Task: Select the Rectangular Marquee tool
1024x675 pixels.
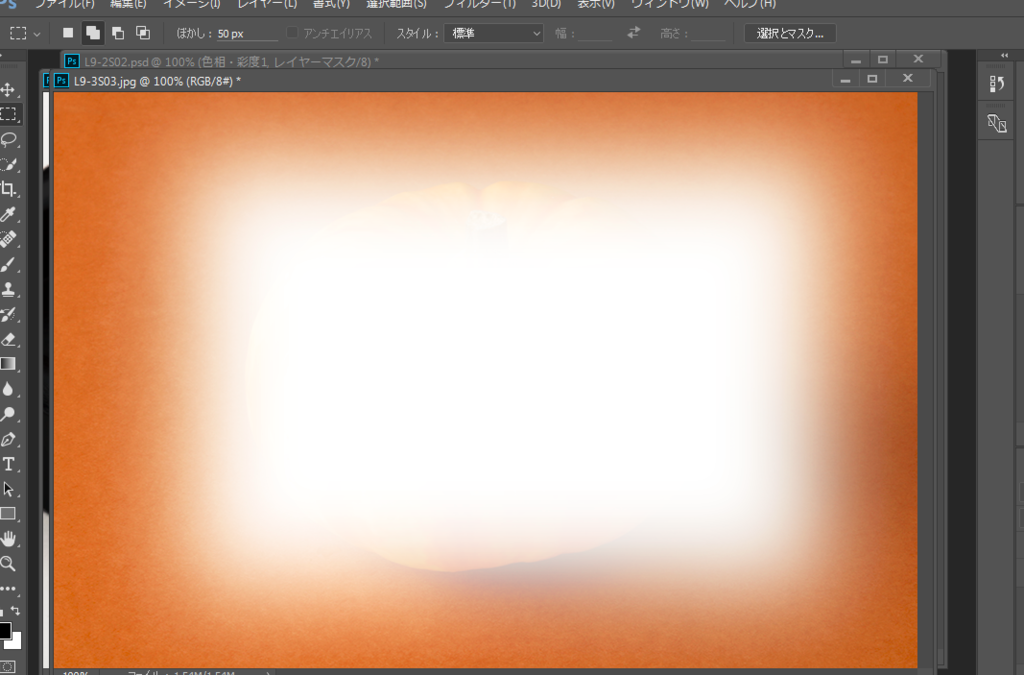Action: [8, 114]
